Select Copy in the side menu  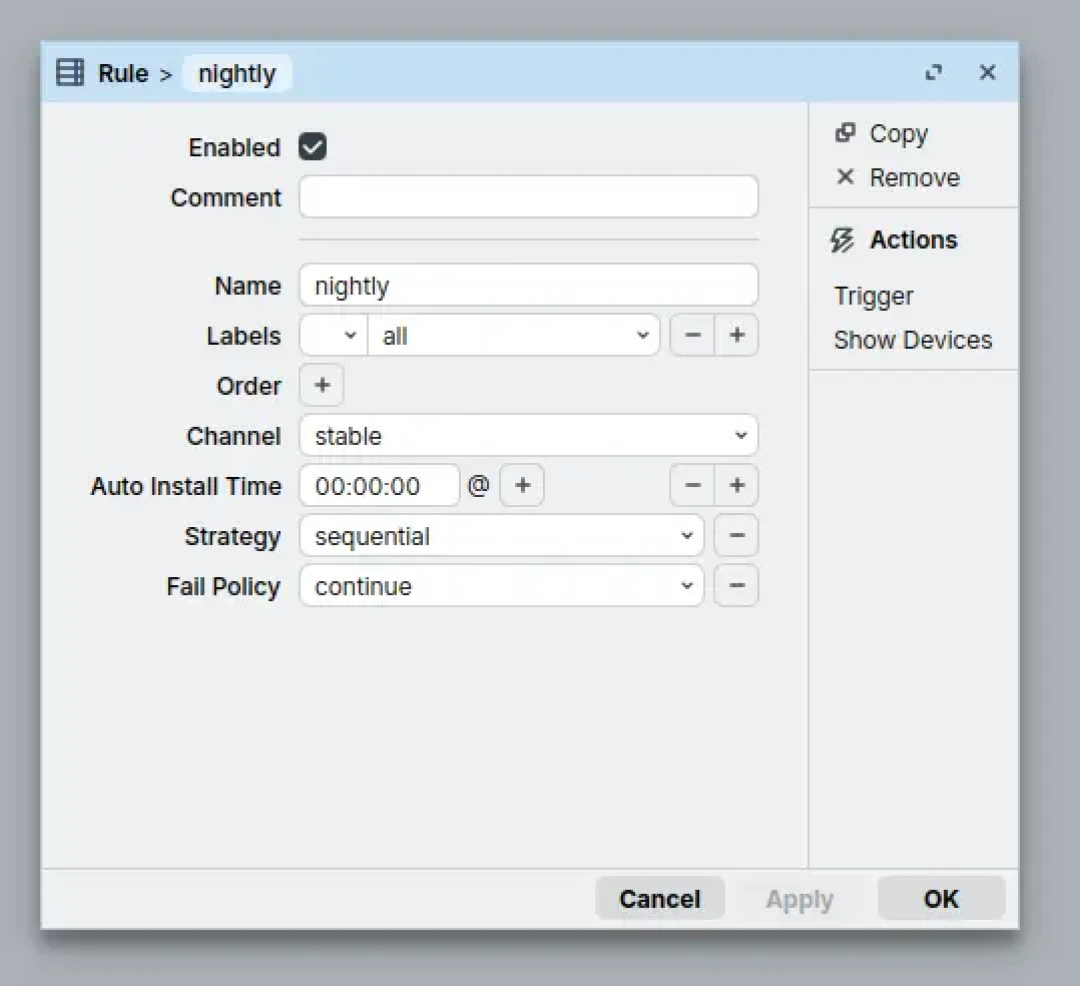coord(898,133)
